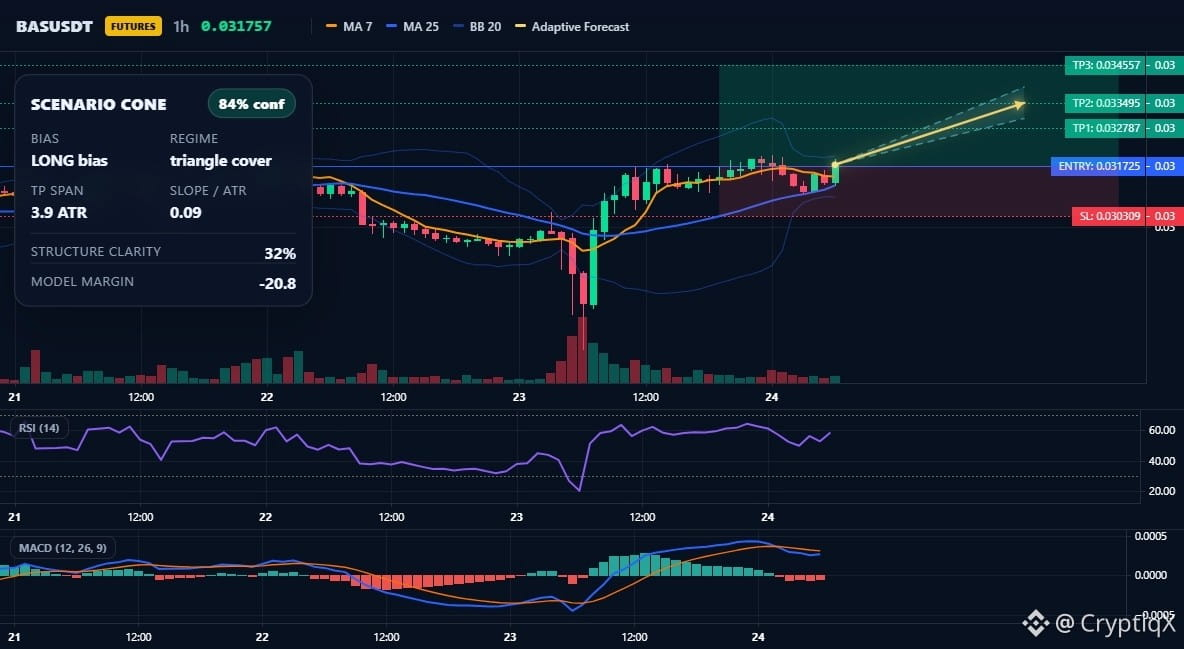Click the date label 21 on price chart axis

pyautogui.click(x=14, y=397)
